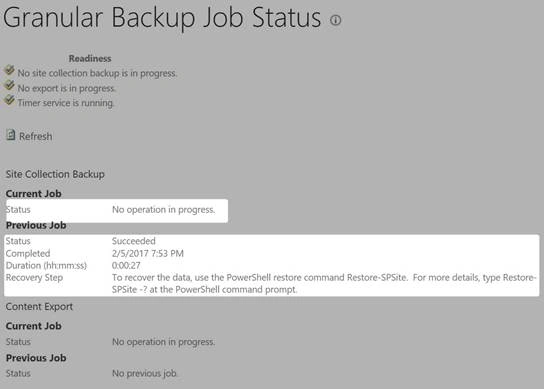Click 'No site collection backup is in progress' text

pos(97,73)
